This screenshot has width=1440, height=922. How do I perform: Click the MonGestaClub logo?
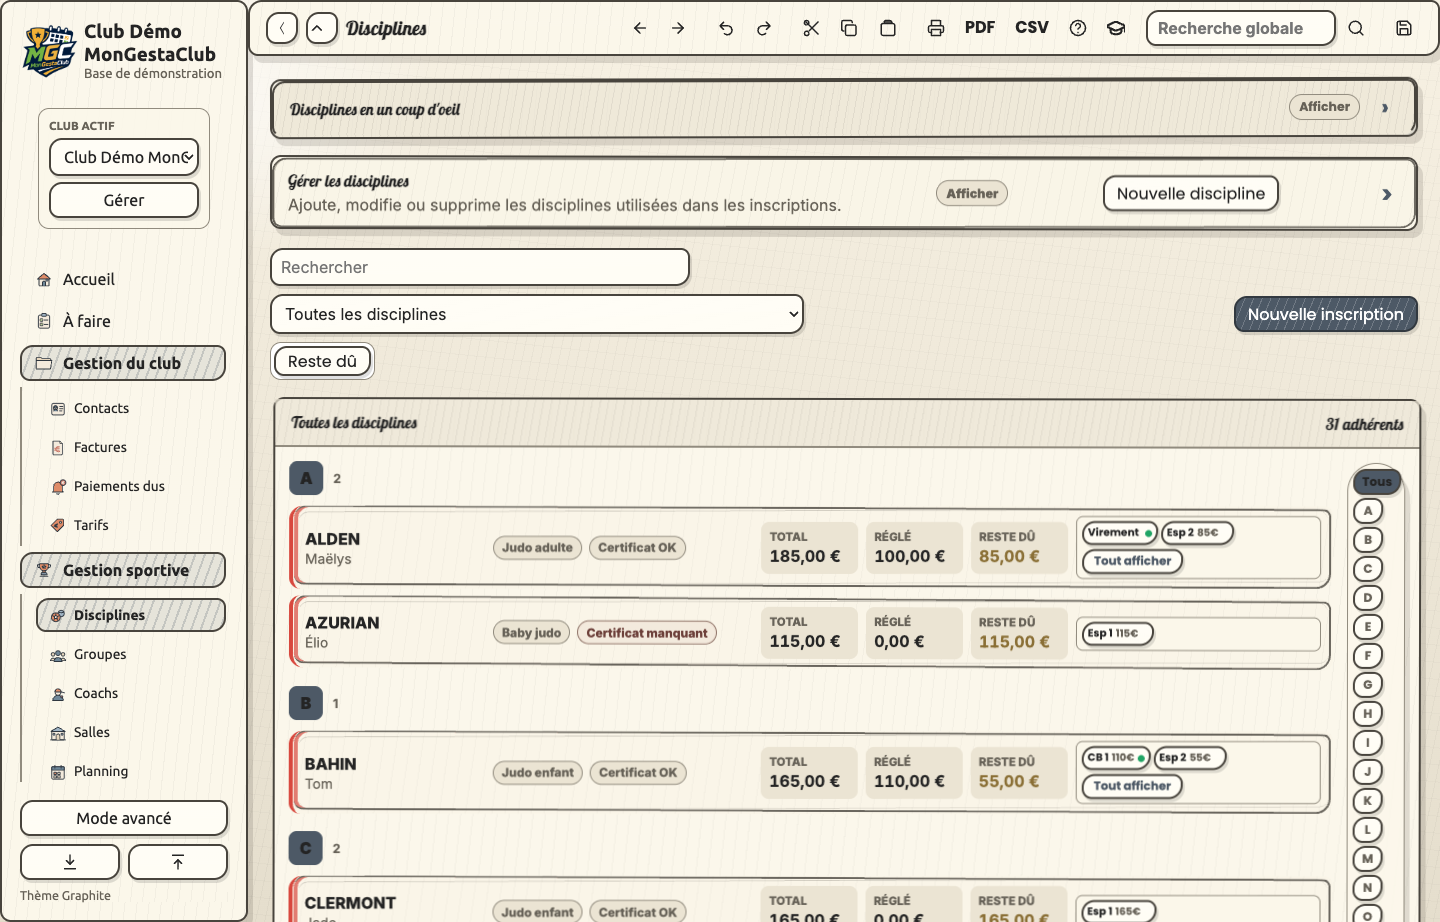pos(49,51)
